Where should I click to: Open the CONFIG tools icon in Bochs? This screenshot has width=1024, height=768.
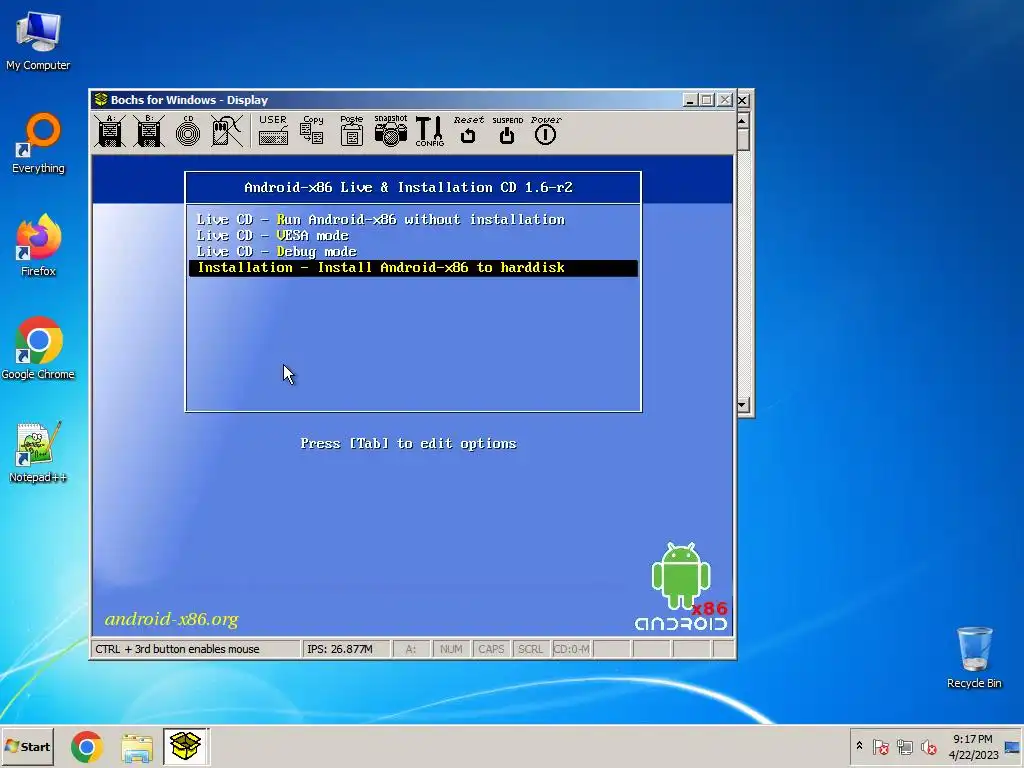click(x=429, y=131)
